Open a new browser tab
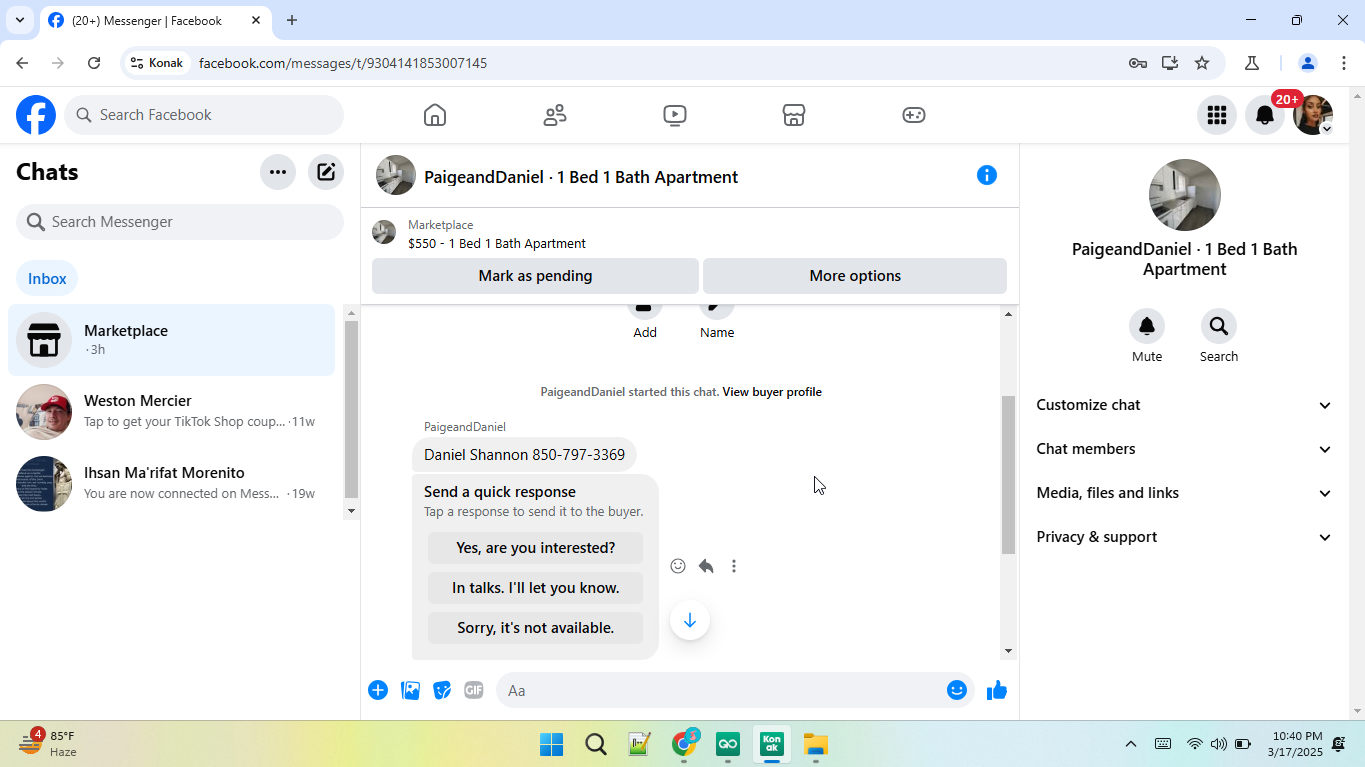Screen dimensions: 1365x767 coord(292,20)
